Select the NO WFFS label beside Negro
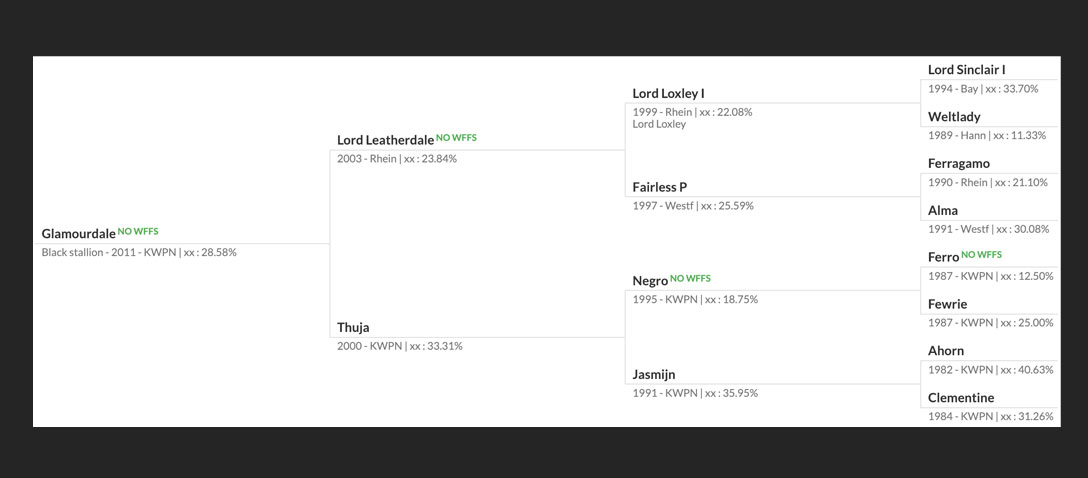This screenshot has width=1088, height=478. (x=690, y=278)
